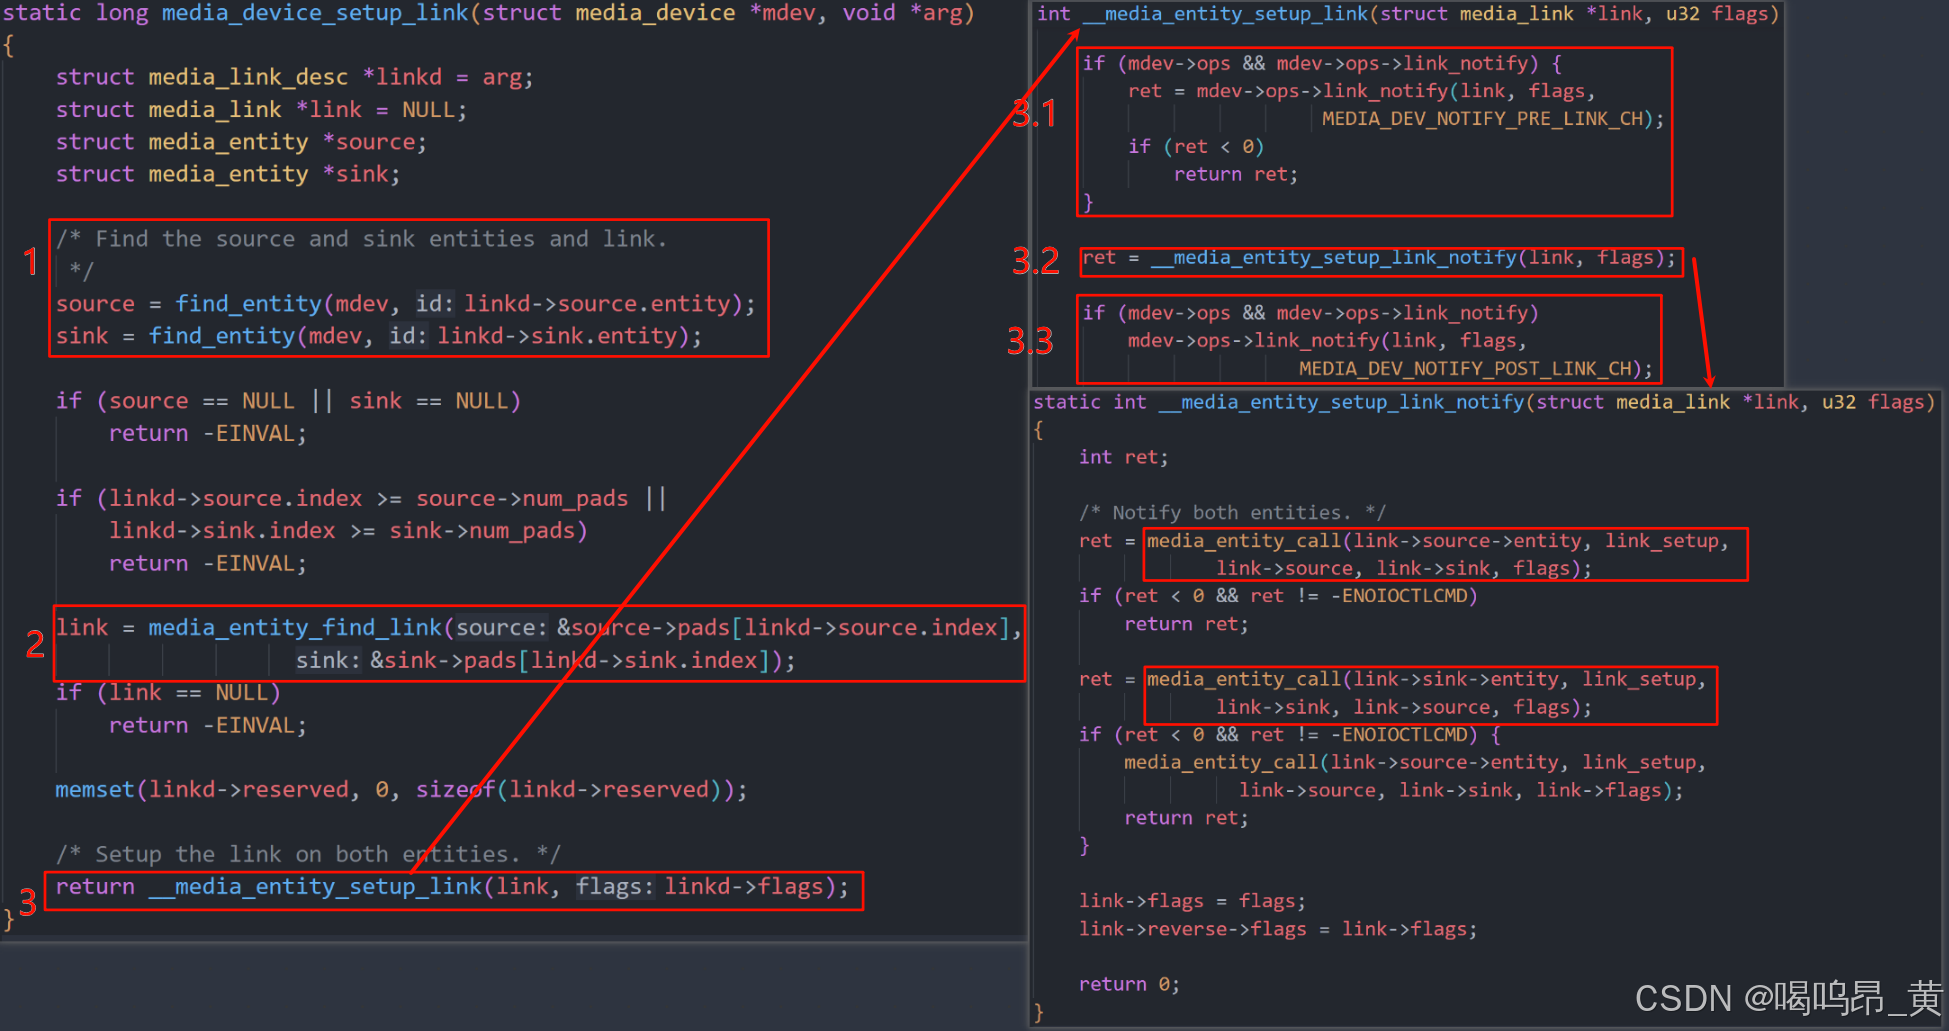This screenshot has width=1949, height=1031.
Task: Click 'link->sink, link->source, flags);' argument line
Action: (1404, 707)
